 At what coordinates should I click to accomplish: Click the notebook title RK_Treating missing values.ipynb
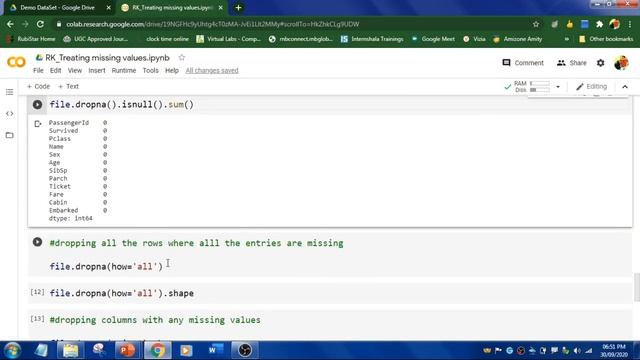107,58
